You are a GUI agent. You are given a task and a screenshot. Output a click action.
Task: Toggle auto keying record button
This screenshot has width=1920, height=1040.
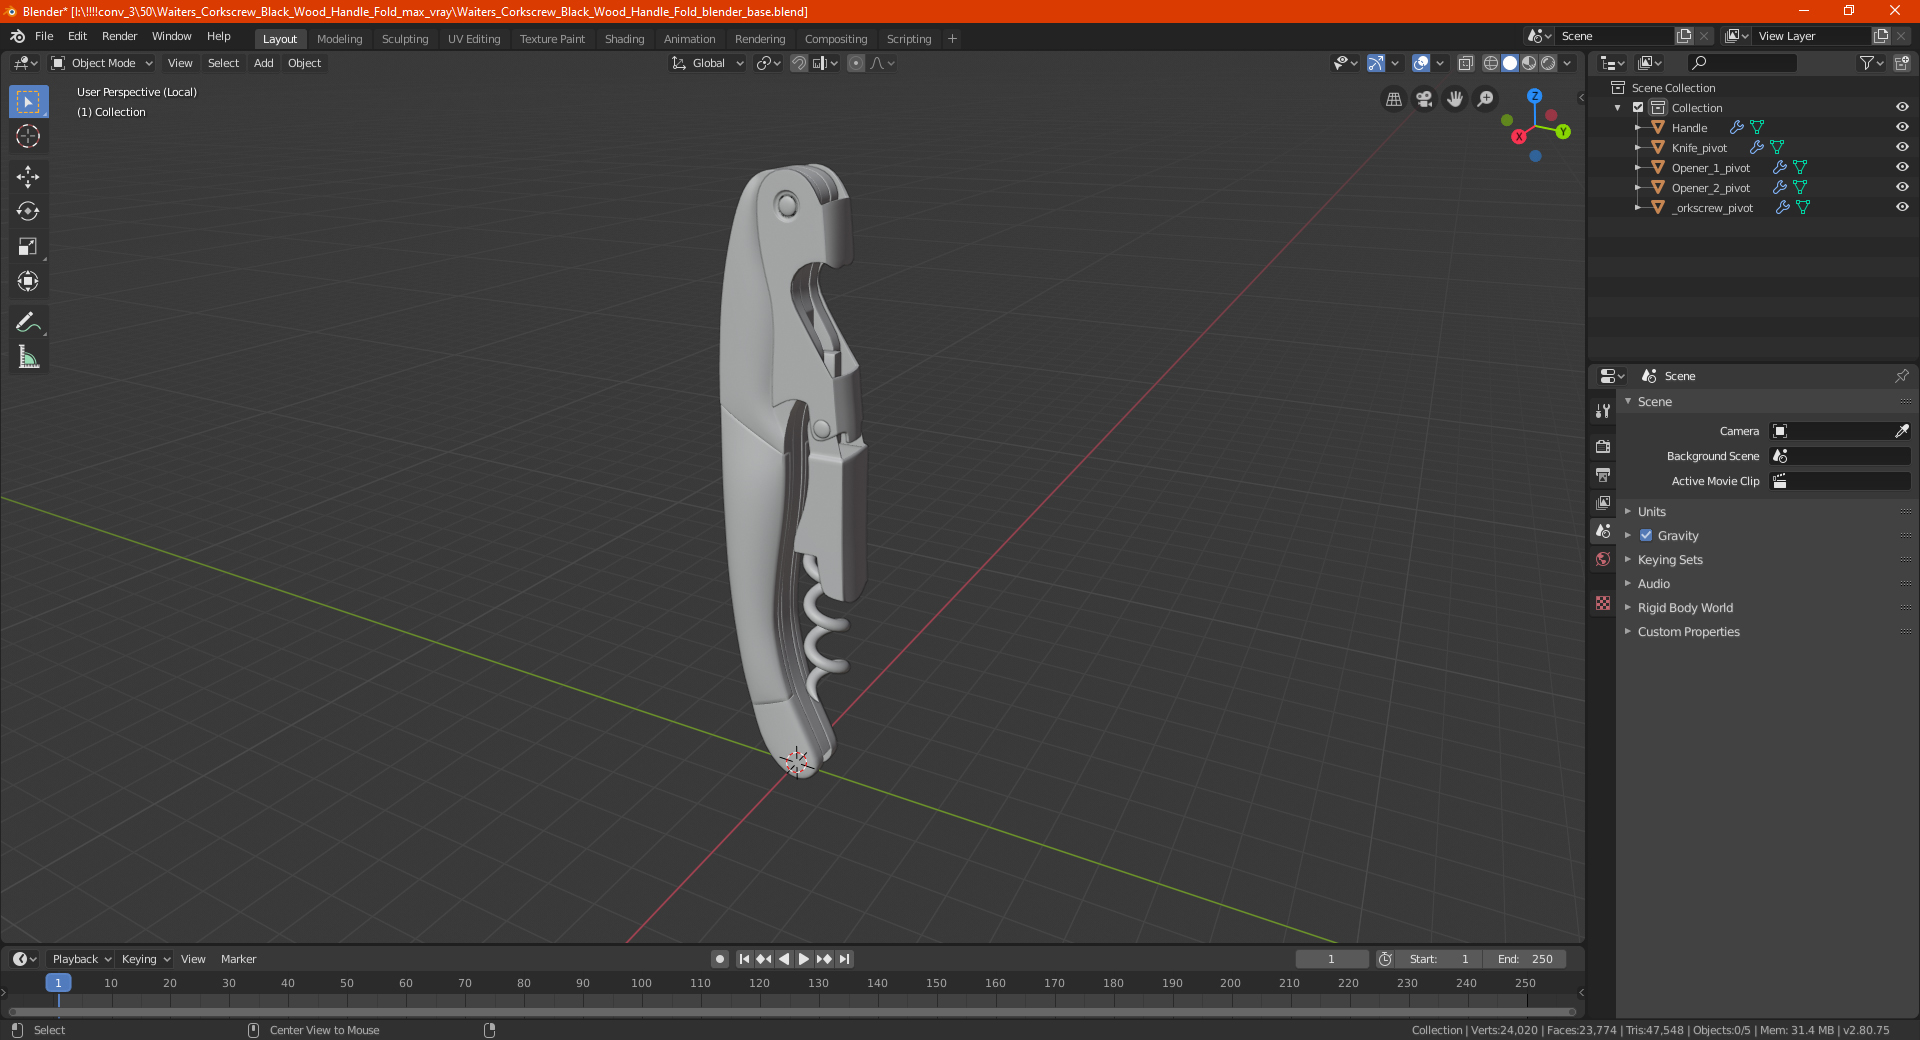point(720,959)
